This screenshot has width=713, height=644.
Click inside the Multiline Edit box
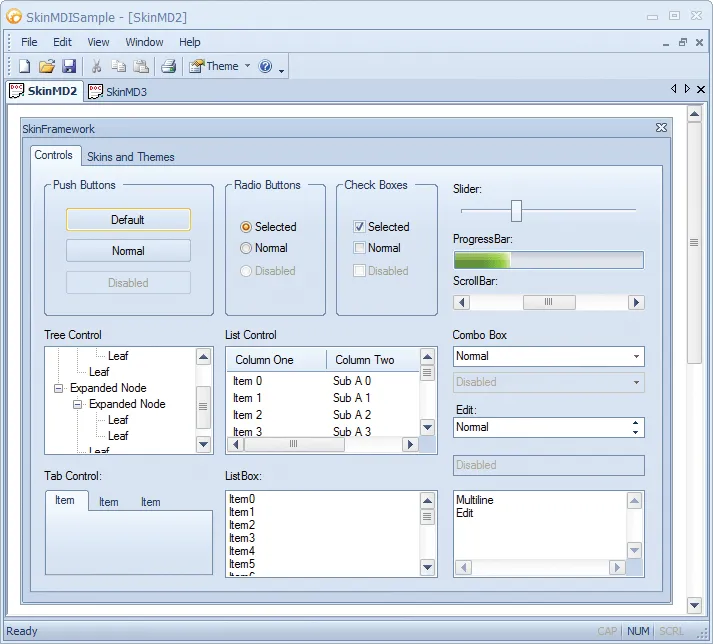click(x=540, y=525)
